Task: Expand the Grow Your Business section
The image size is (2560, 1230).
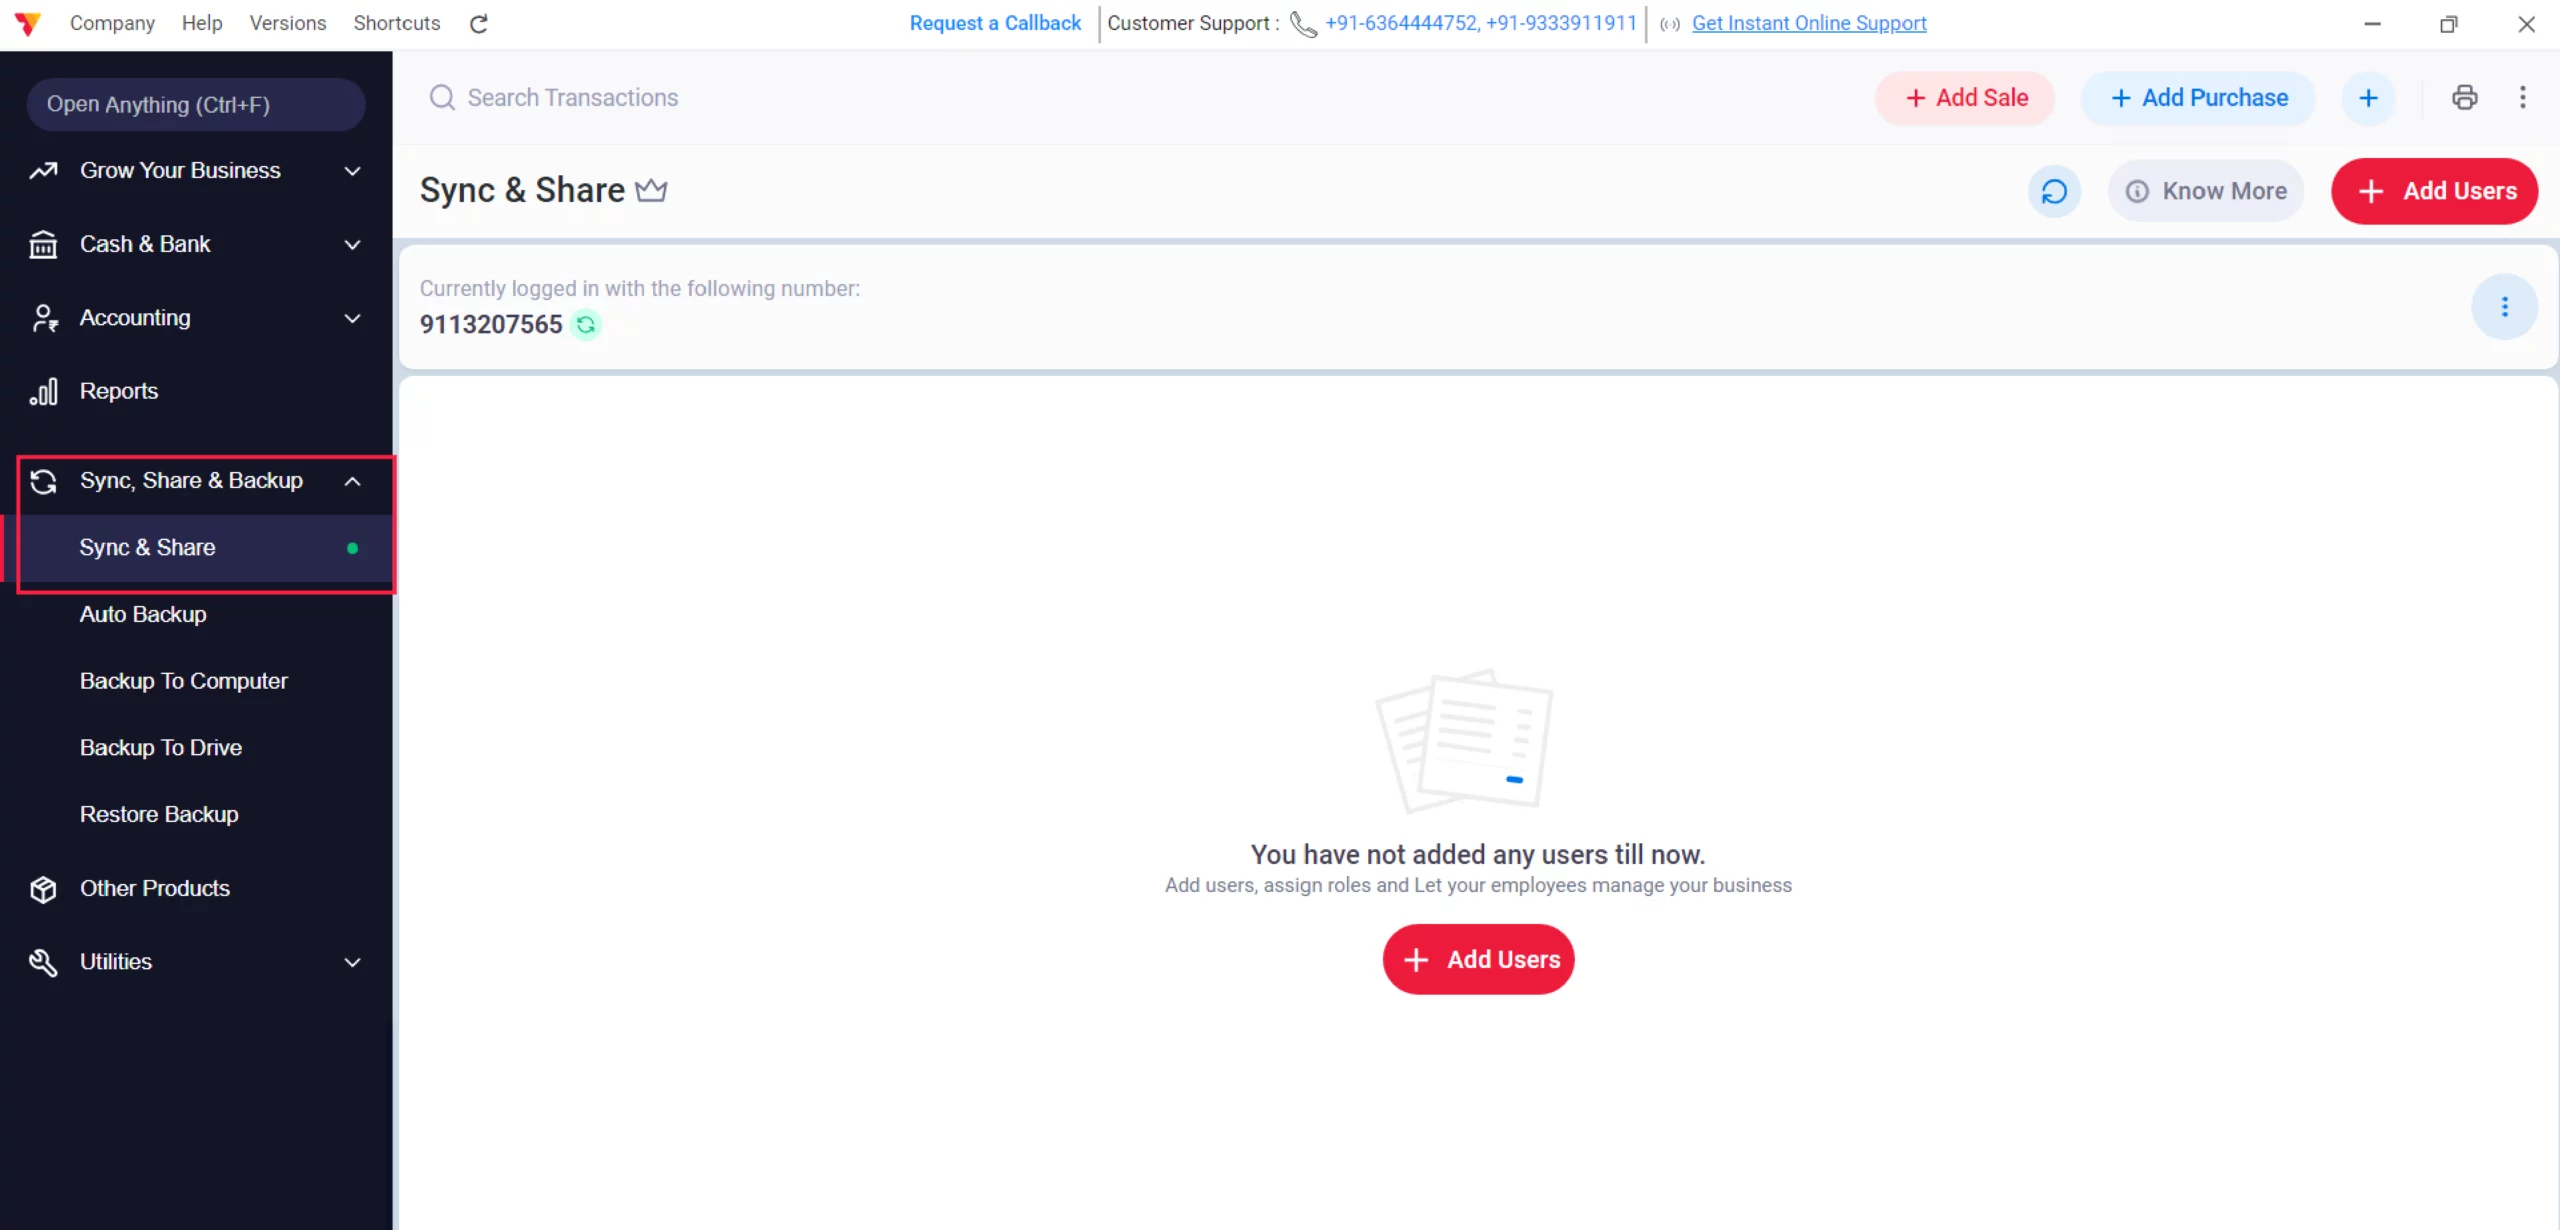Action: [352, 171]
